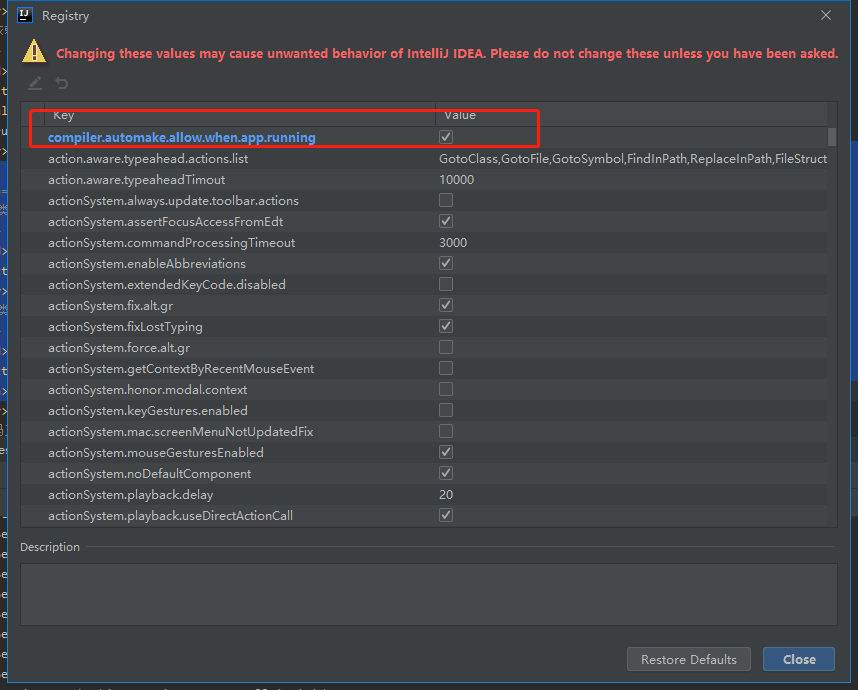The height and width of the screenshot is (690, 858).
Task: Click the revert arrow icon
Action: [61, 83]
